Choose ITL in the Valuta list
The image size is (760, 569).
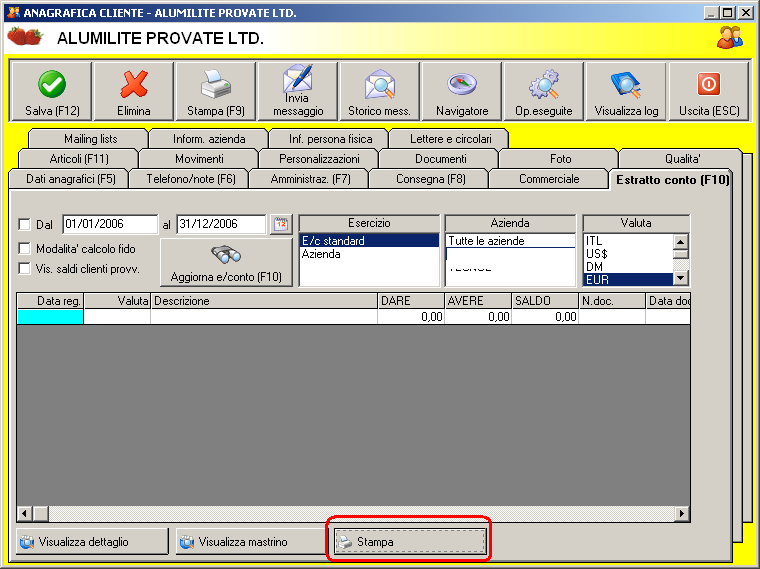[x=628, y=241]
